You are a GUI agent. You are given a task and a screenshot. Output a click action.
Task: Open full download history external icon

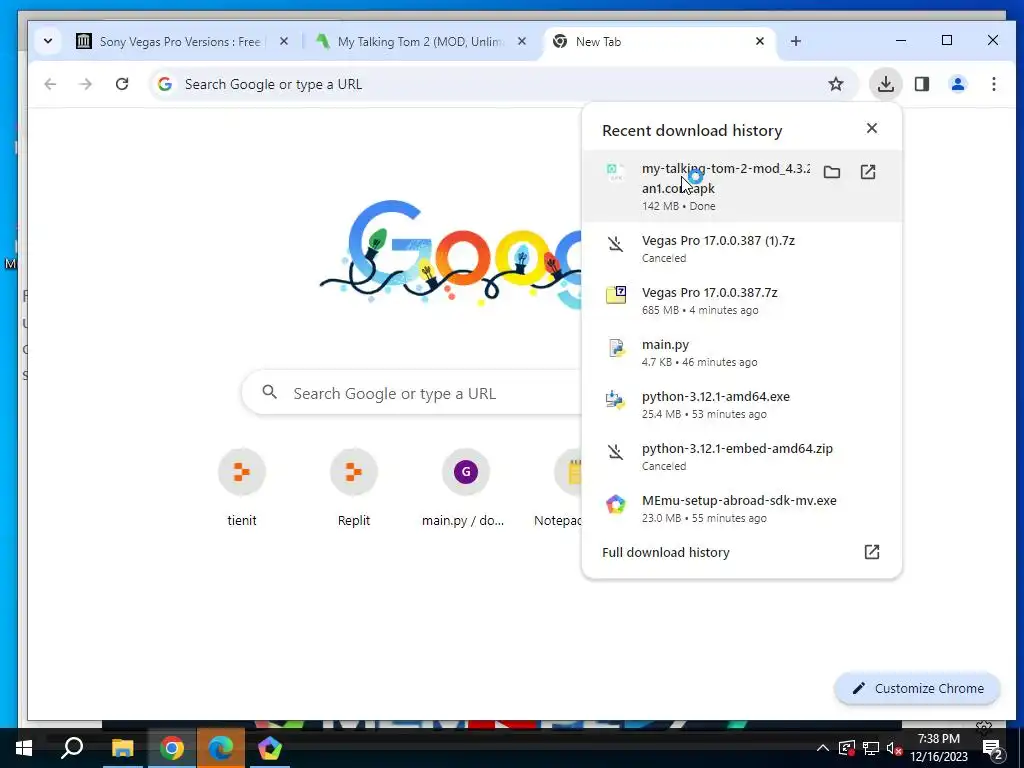point(872,552)
